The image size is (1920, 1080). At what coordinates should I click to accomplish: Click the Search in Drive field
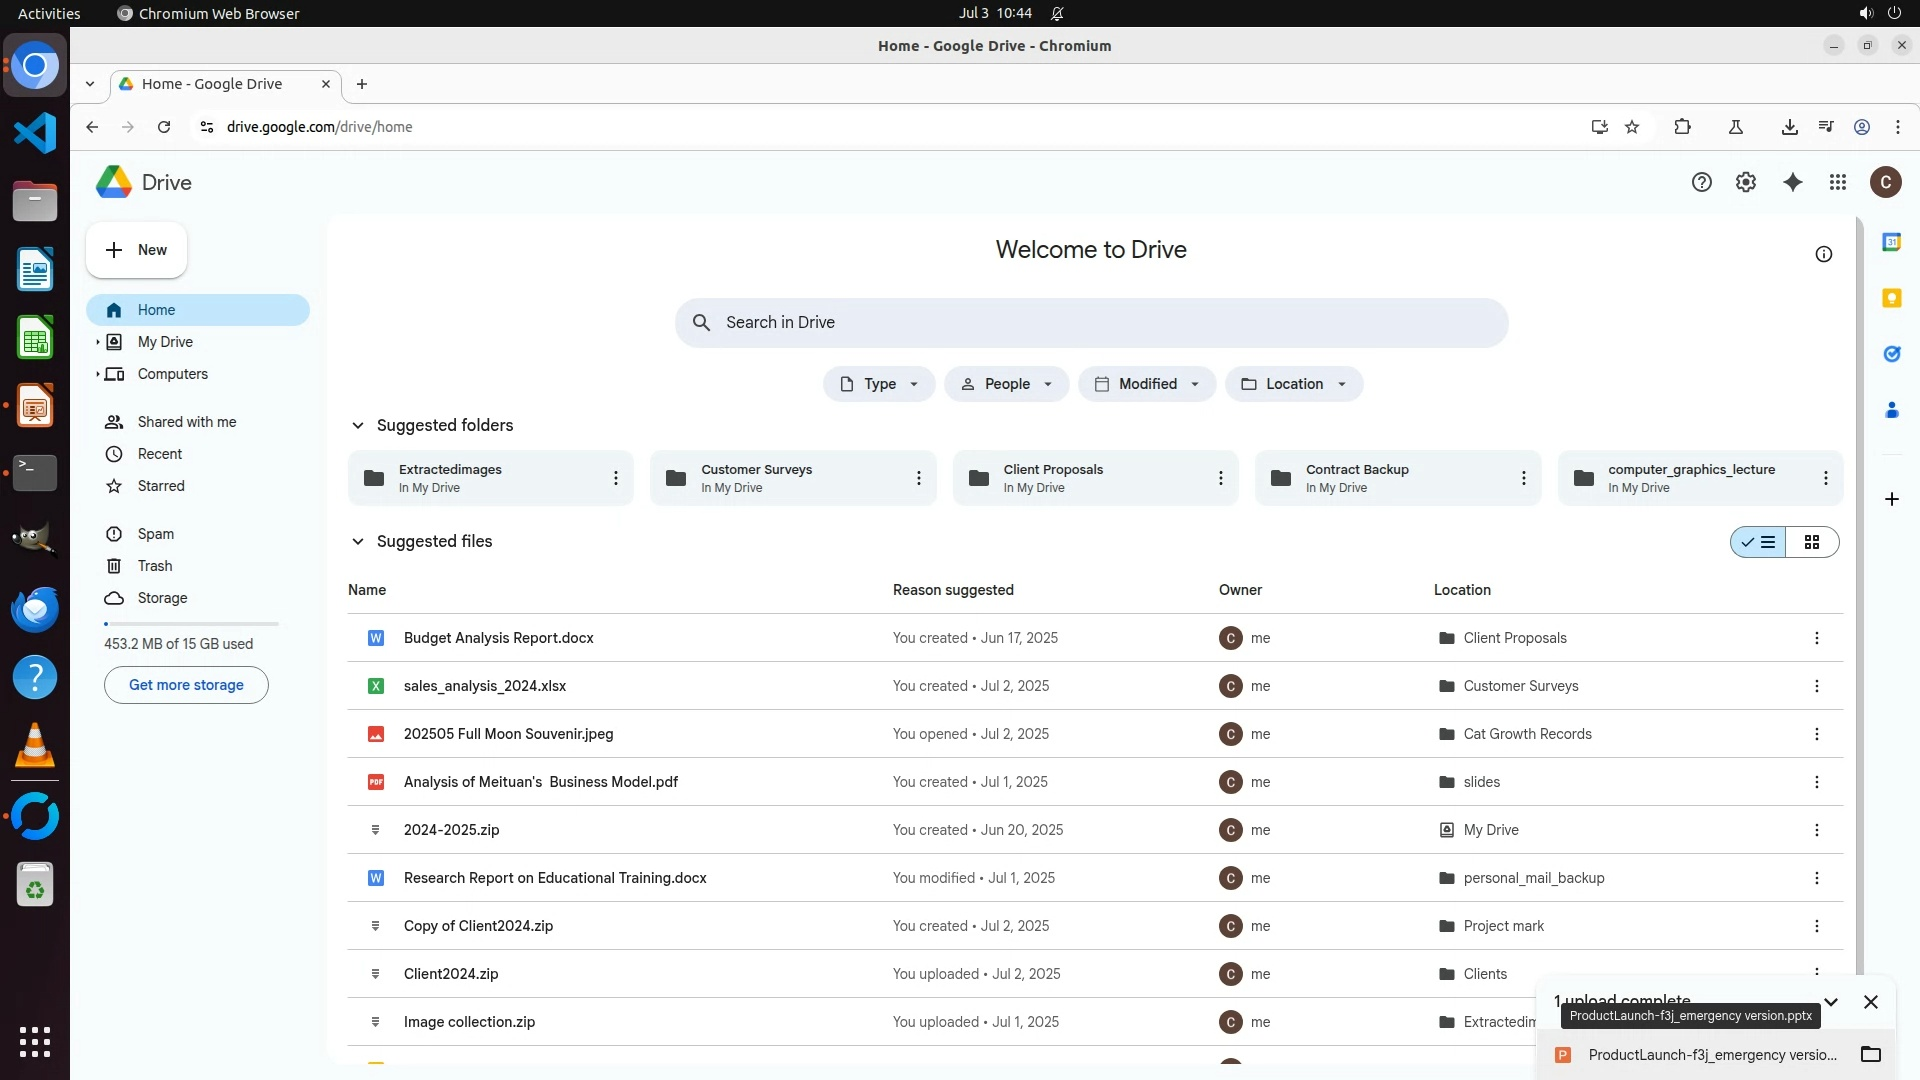tap(1090, 322)
